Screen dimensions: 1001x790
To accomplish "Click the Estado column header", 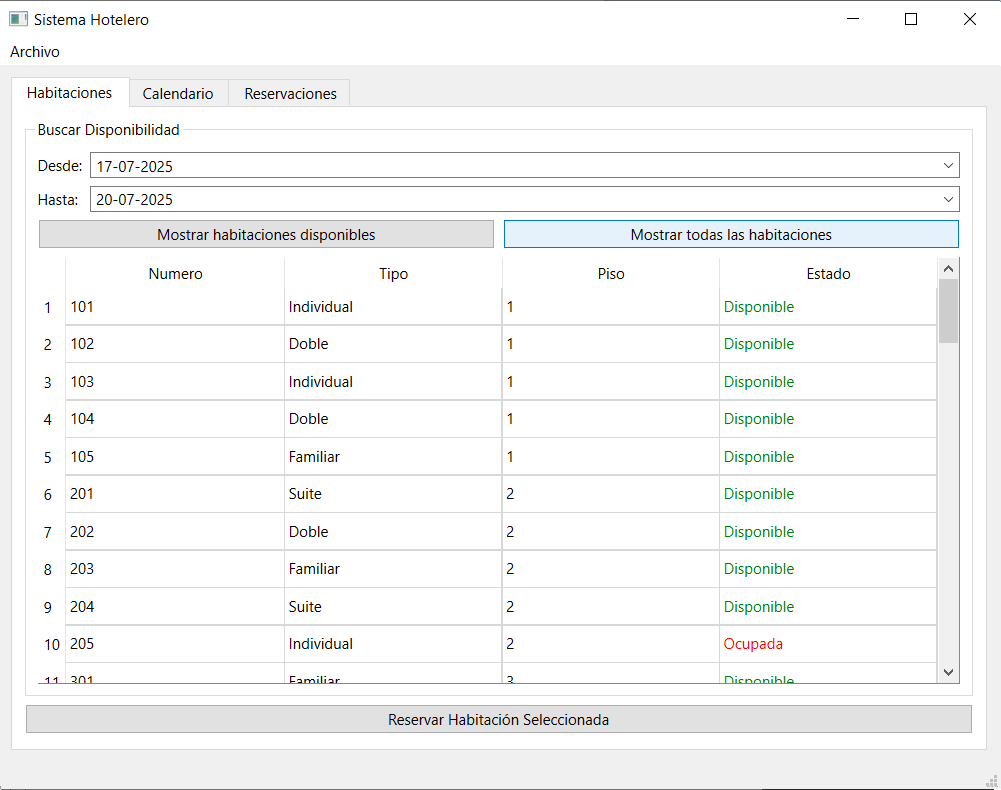I will 828,273.
